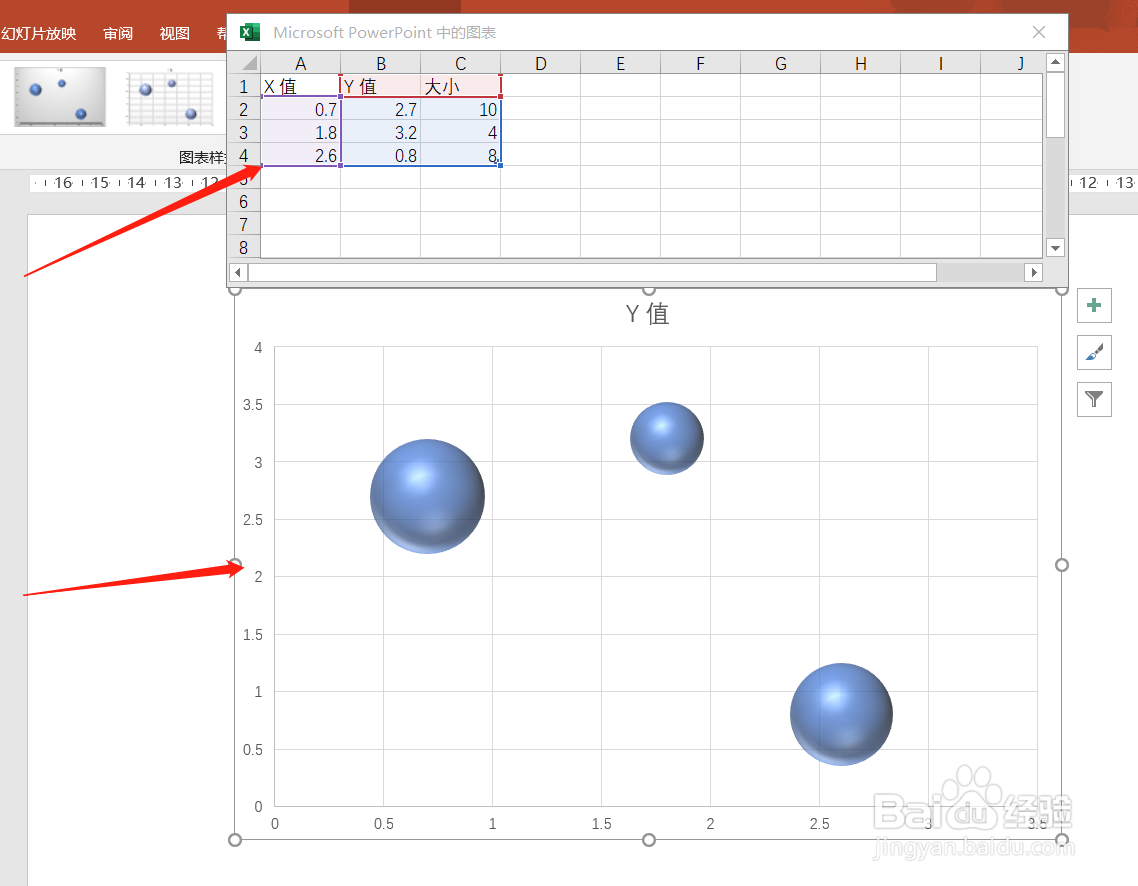The height and width of the screenshot is (886, 1138).
Task: Click the horizontal scrollbar thumb in spreadsheet
Action: [x=592, y=273]
